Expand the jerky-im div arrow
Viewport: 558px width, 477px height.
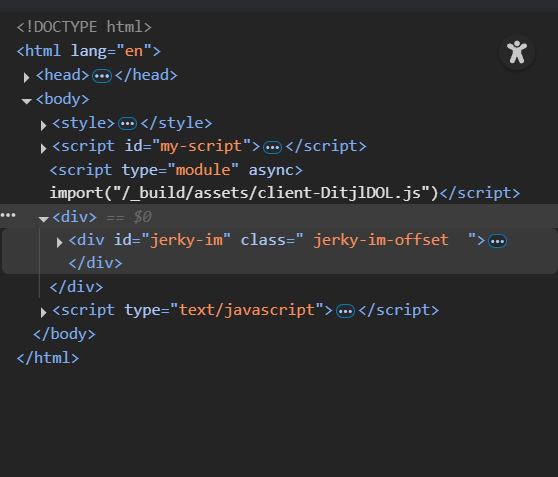pyautogui.click(x=59, y=242)
